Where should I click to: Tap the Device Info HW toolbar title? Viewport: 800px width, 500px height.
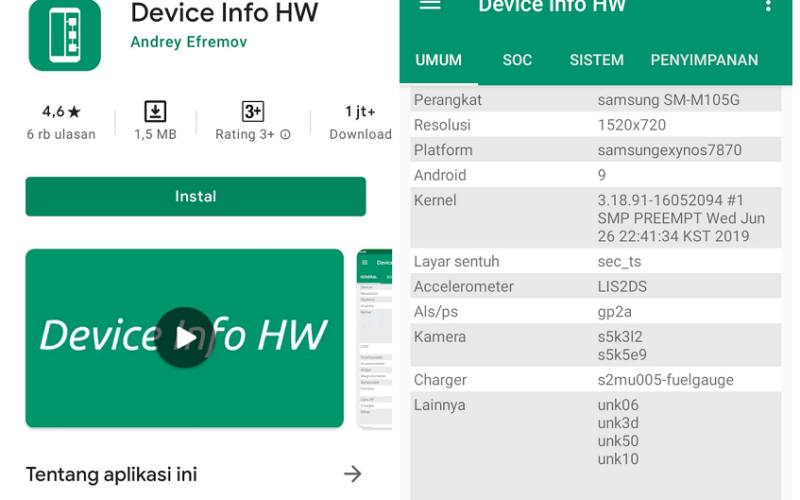tap(552, 6)
